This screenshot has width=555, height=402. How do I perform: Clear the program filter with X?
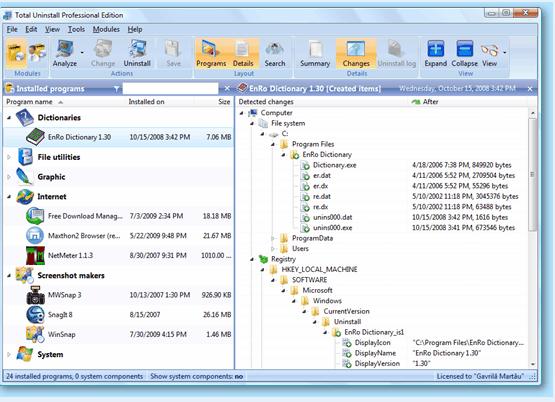coord(227,88)
